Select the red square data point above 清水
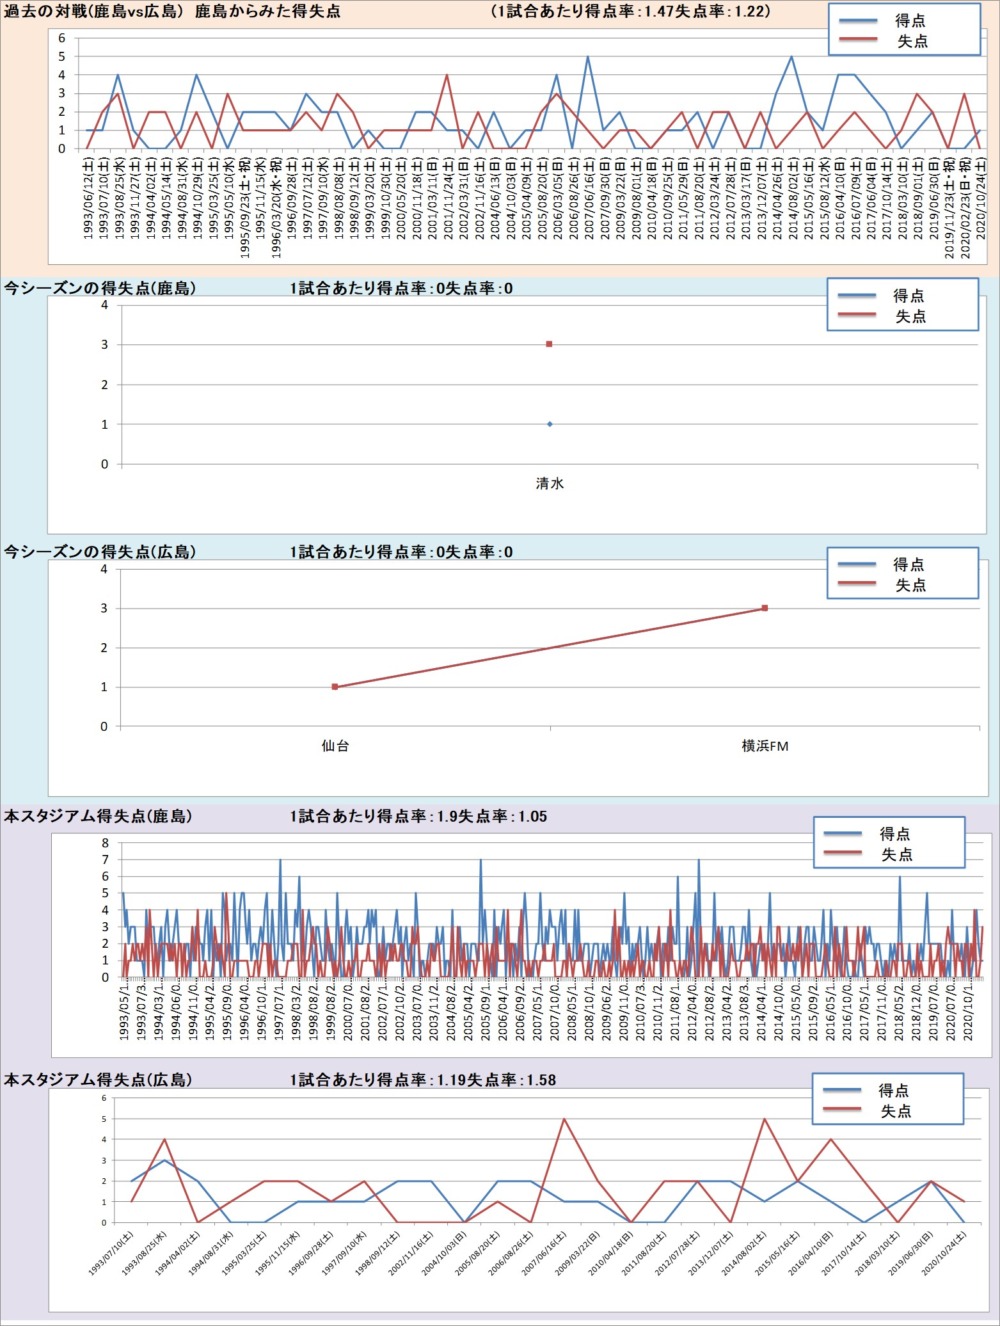 click(x=549, y=344)
